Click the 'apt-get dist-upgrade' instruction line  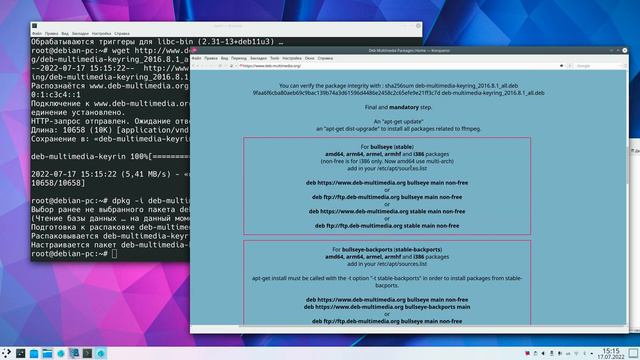398,129
